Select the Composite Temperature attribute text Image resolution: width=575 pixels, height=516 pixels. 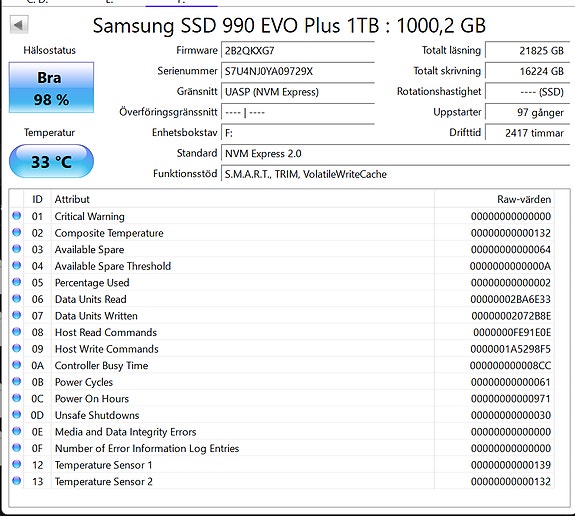[x=109, y=233]
